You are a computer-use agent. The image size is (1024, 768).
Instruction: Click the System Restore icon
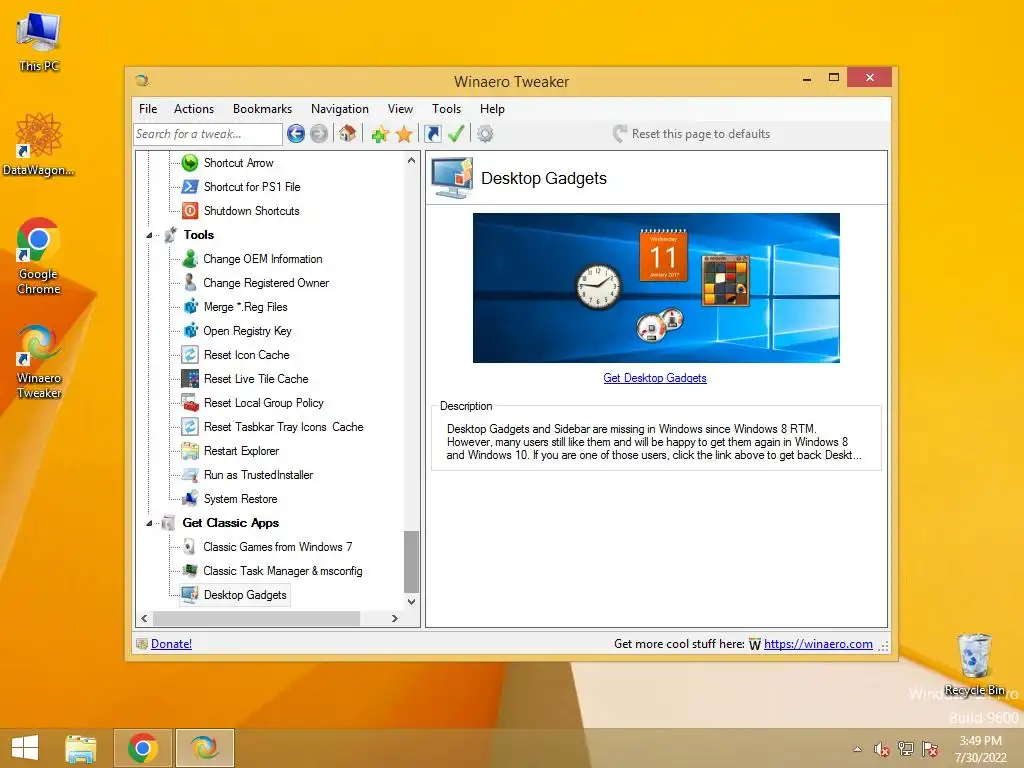(x=190, y=499)
